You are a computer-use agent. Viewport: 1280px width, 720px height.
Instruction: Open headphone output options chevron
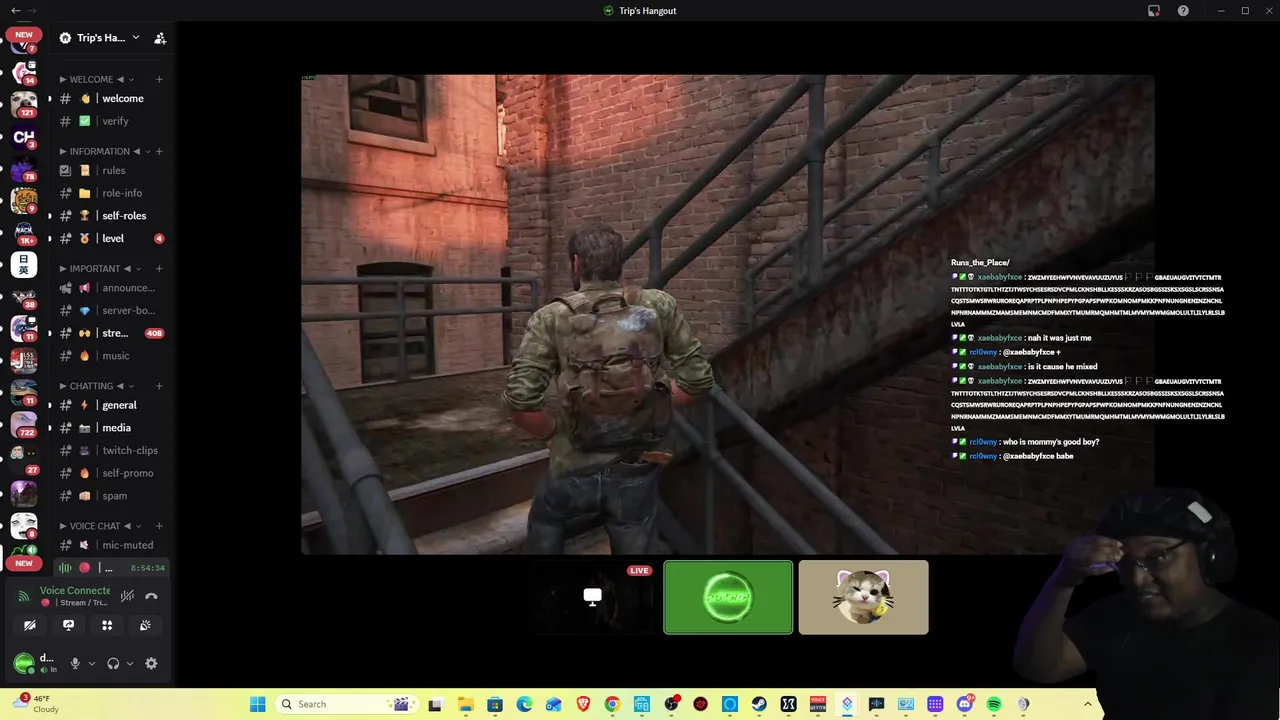(x=130, y=663)
